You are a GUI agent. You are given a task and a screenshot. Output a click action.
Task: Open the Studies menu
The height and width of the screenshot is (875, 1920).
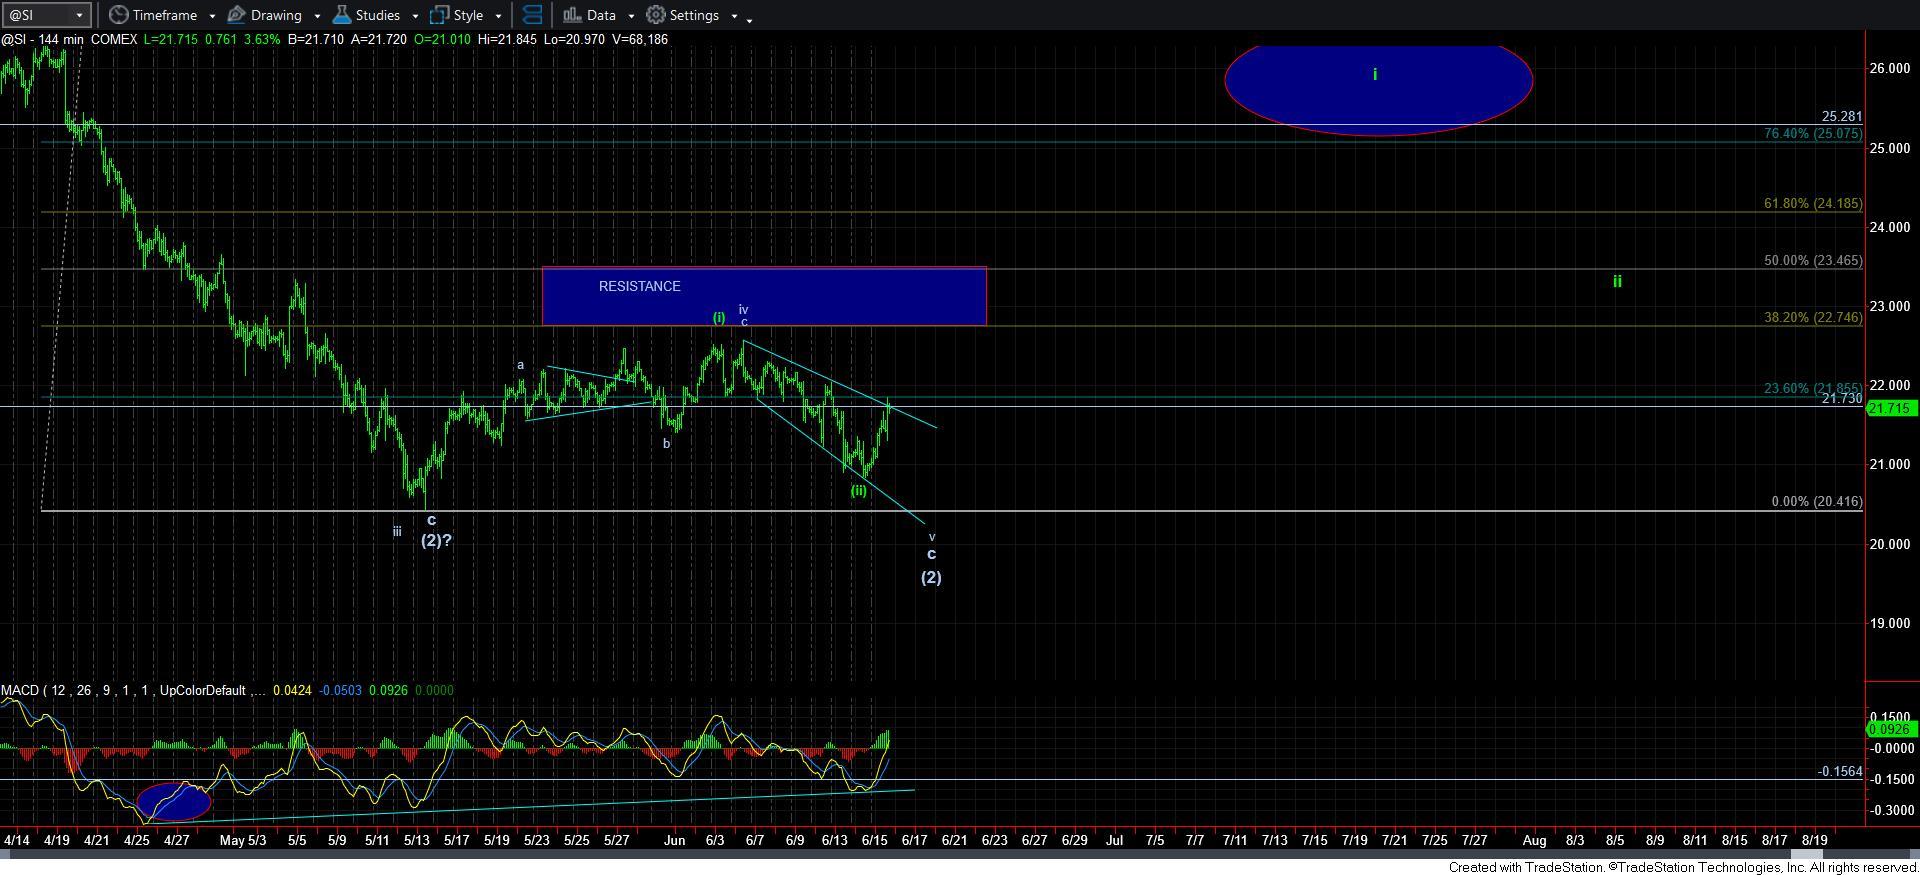[x=377, y=15]
